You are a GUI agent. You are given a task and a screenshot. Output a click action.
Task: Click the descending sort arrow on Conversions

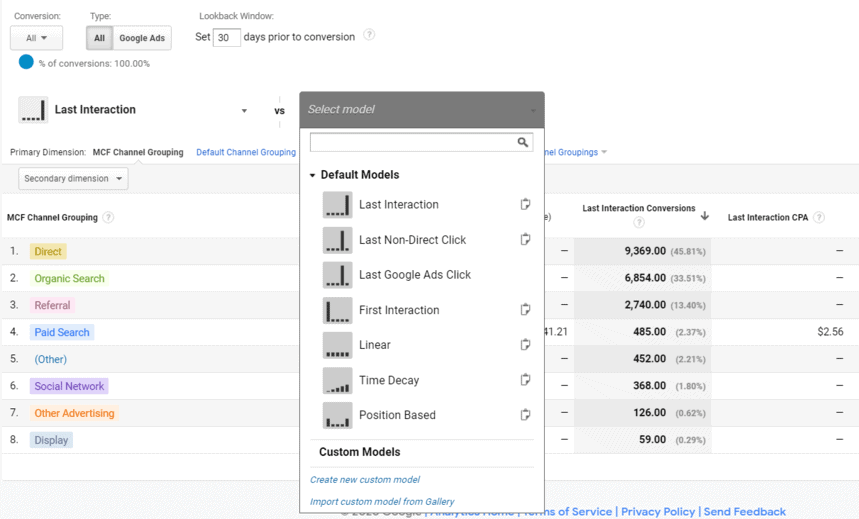705,216
